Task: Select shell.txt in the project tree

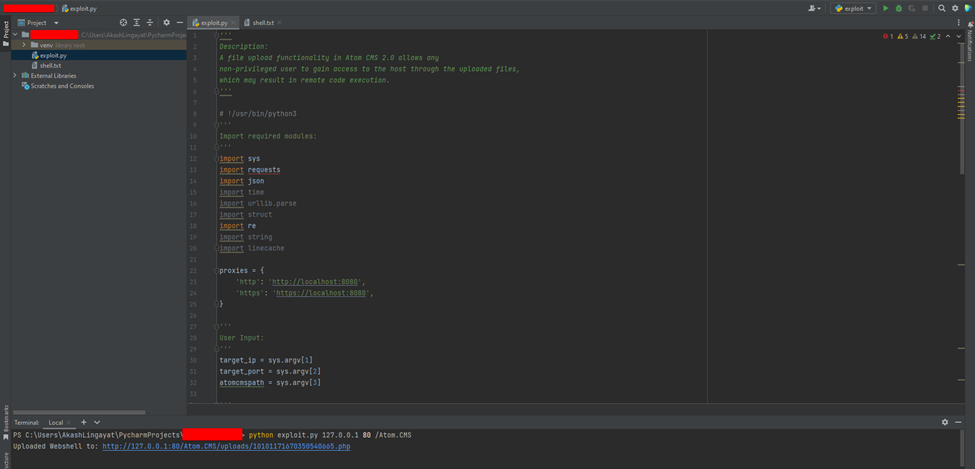Action: pyautogui.click(x=50, y=65)
